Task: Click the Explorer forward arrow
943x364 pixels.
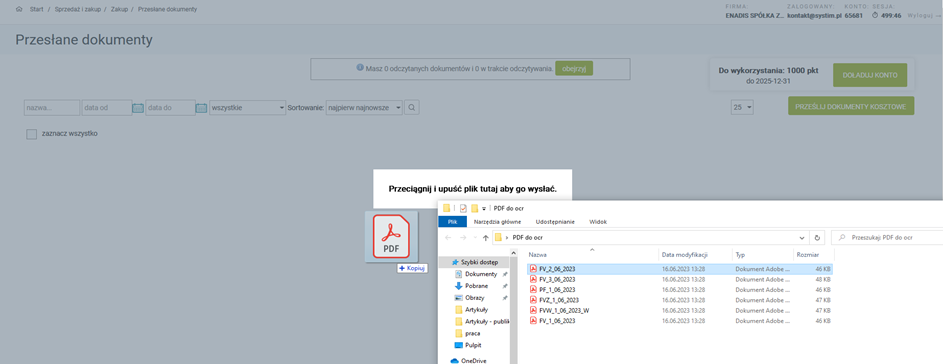Action: 462,238
